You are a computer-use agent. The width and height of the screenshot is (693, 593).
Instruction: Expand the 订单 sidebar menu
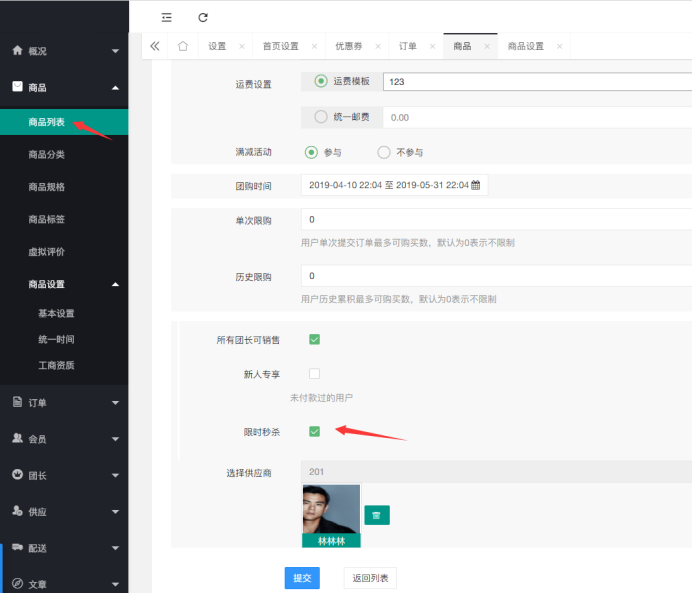coord(64,402)
